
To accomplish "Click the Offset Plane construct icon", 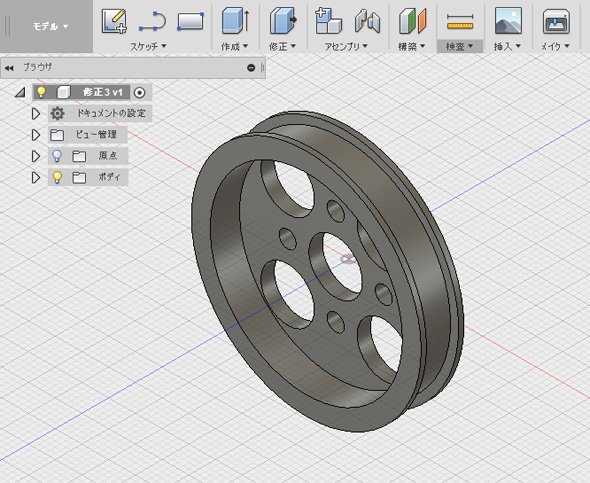I will click(x=412, y=21).
